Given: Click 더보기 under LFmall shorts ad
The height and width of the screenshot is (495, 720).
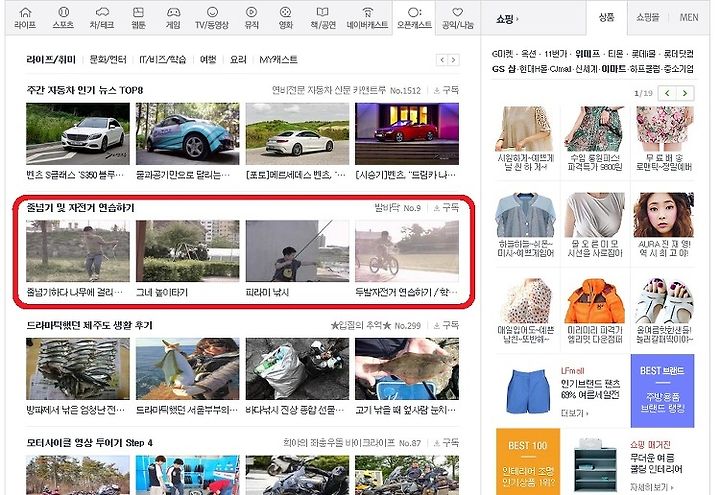Looking at the screenshot, I should (574, 413).
